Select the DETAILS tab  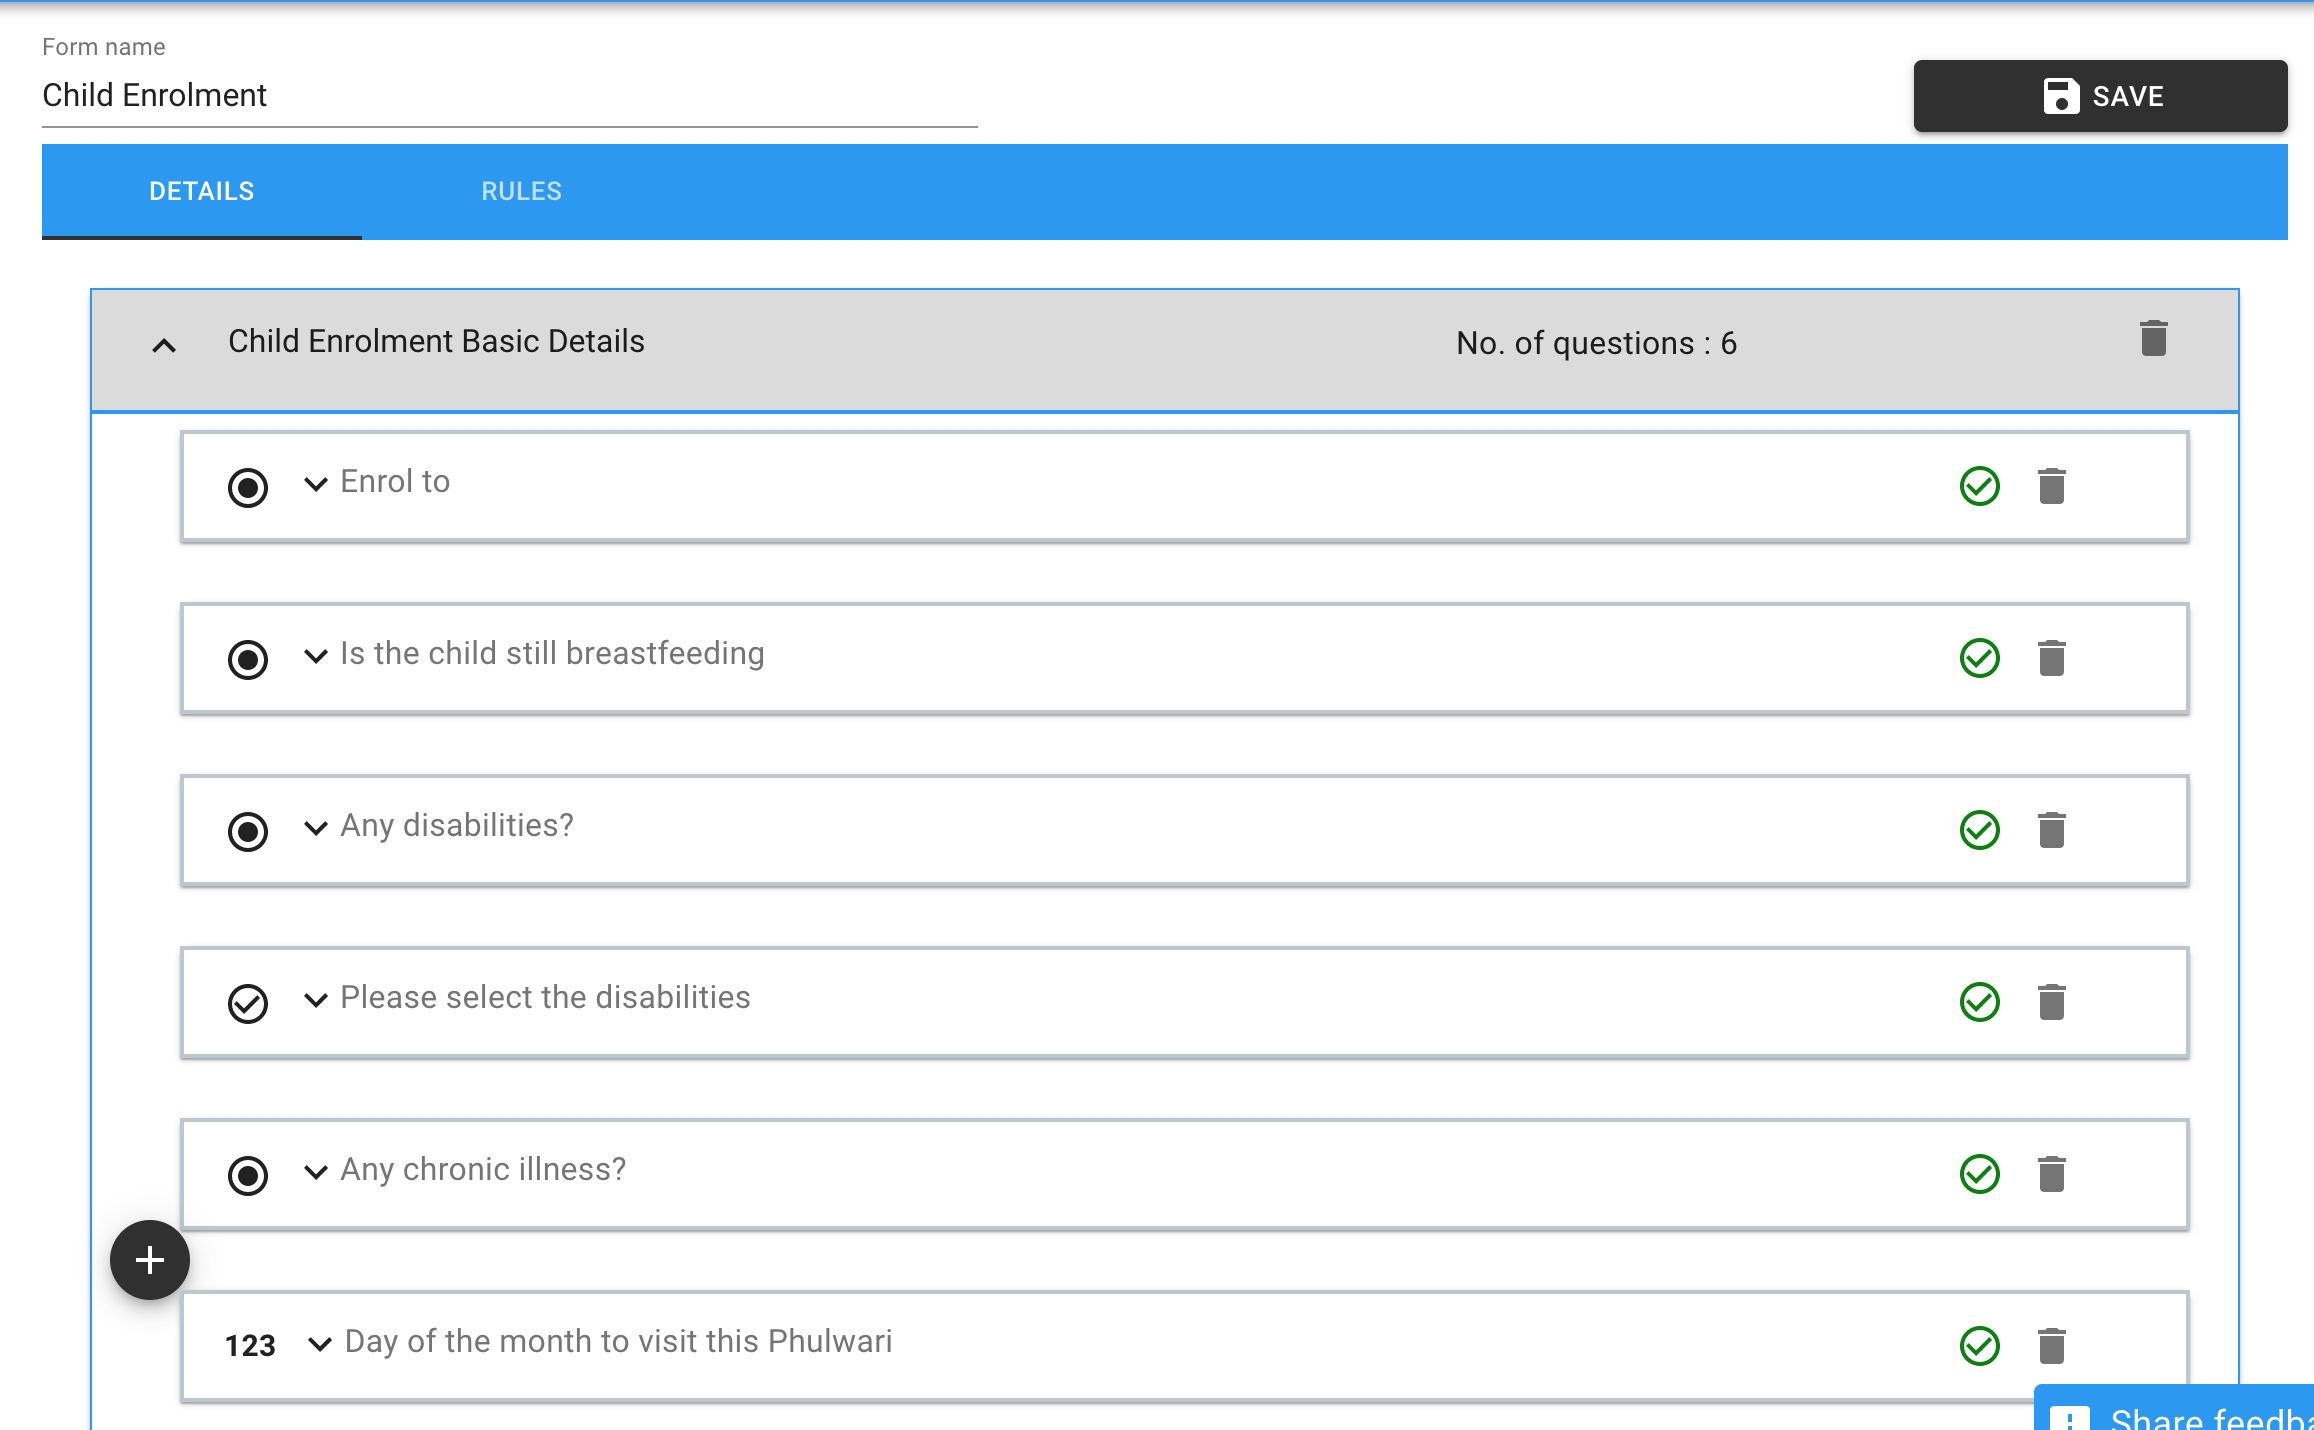tap(202, 191)
